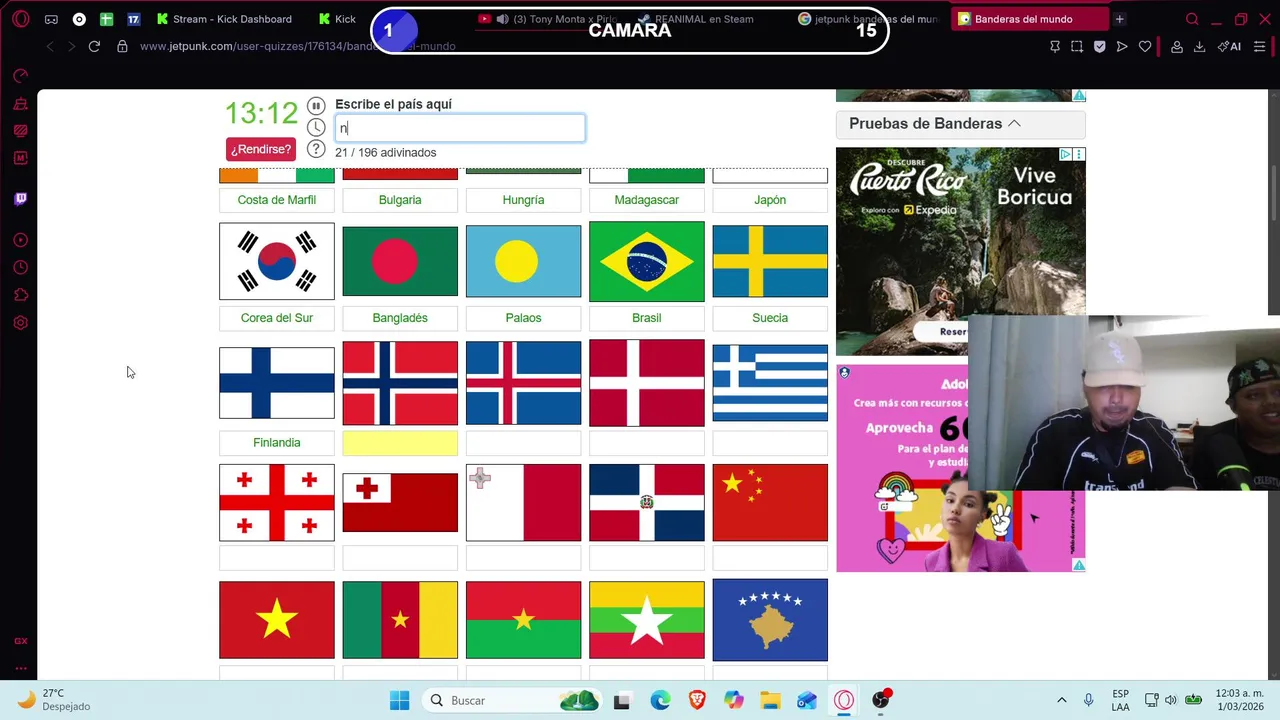1280x720 pixels.
Task: Click the Palaos answer label
Action: click(x=523, y=318)
